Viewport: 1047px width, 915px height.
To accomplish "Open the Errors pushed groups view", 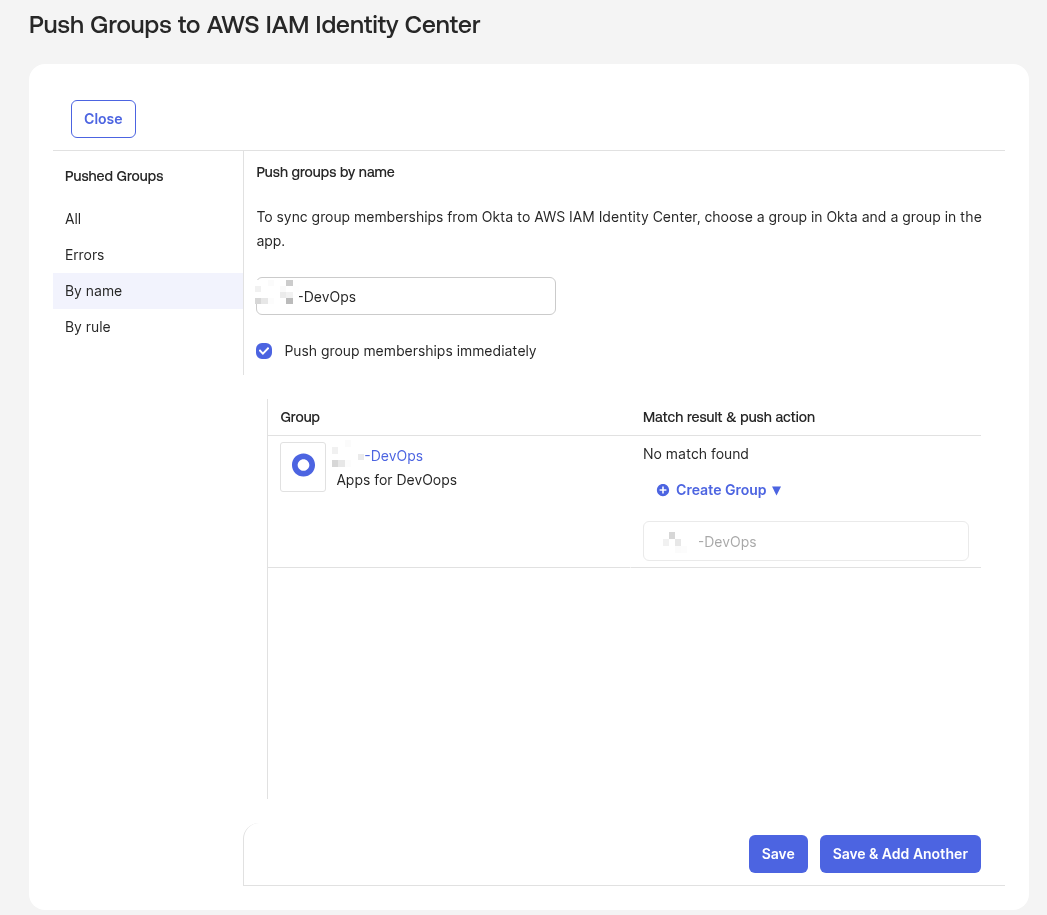I will [x=85, y=255].
